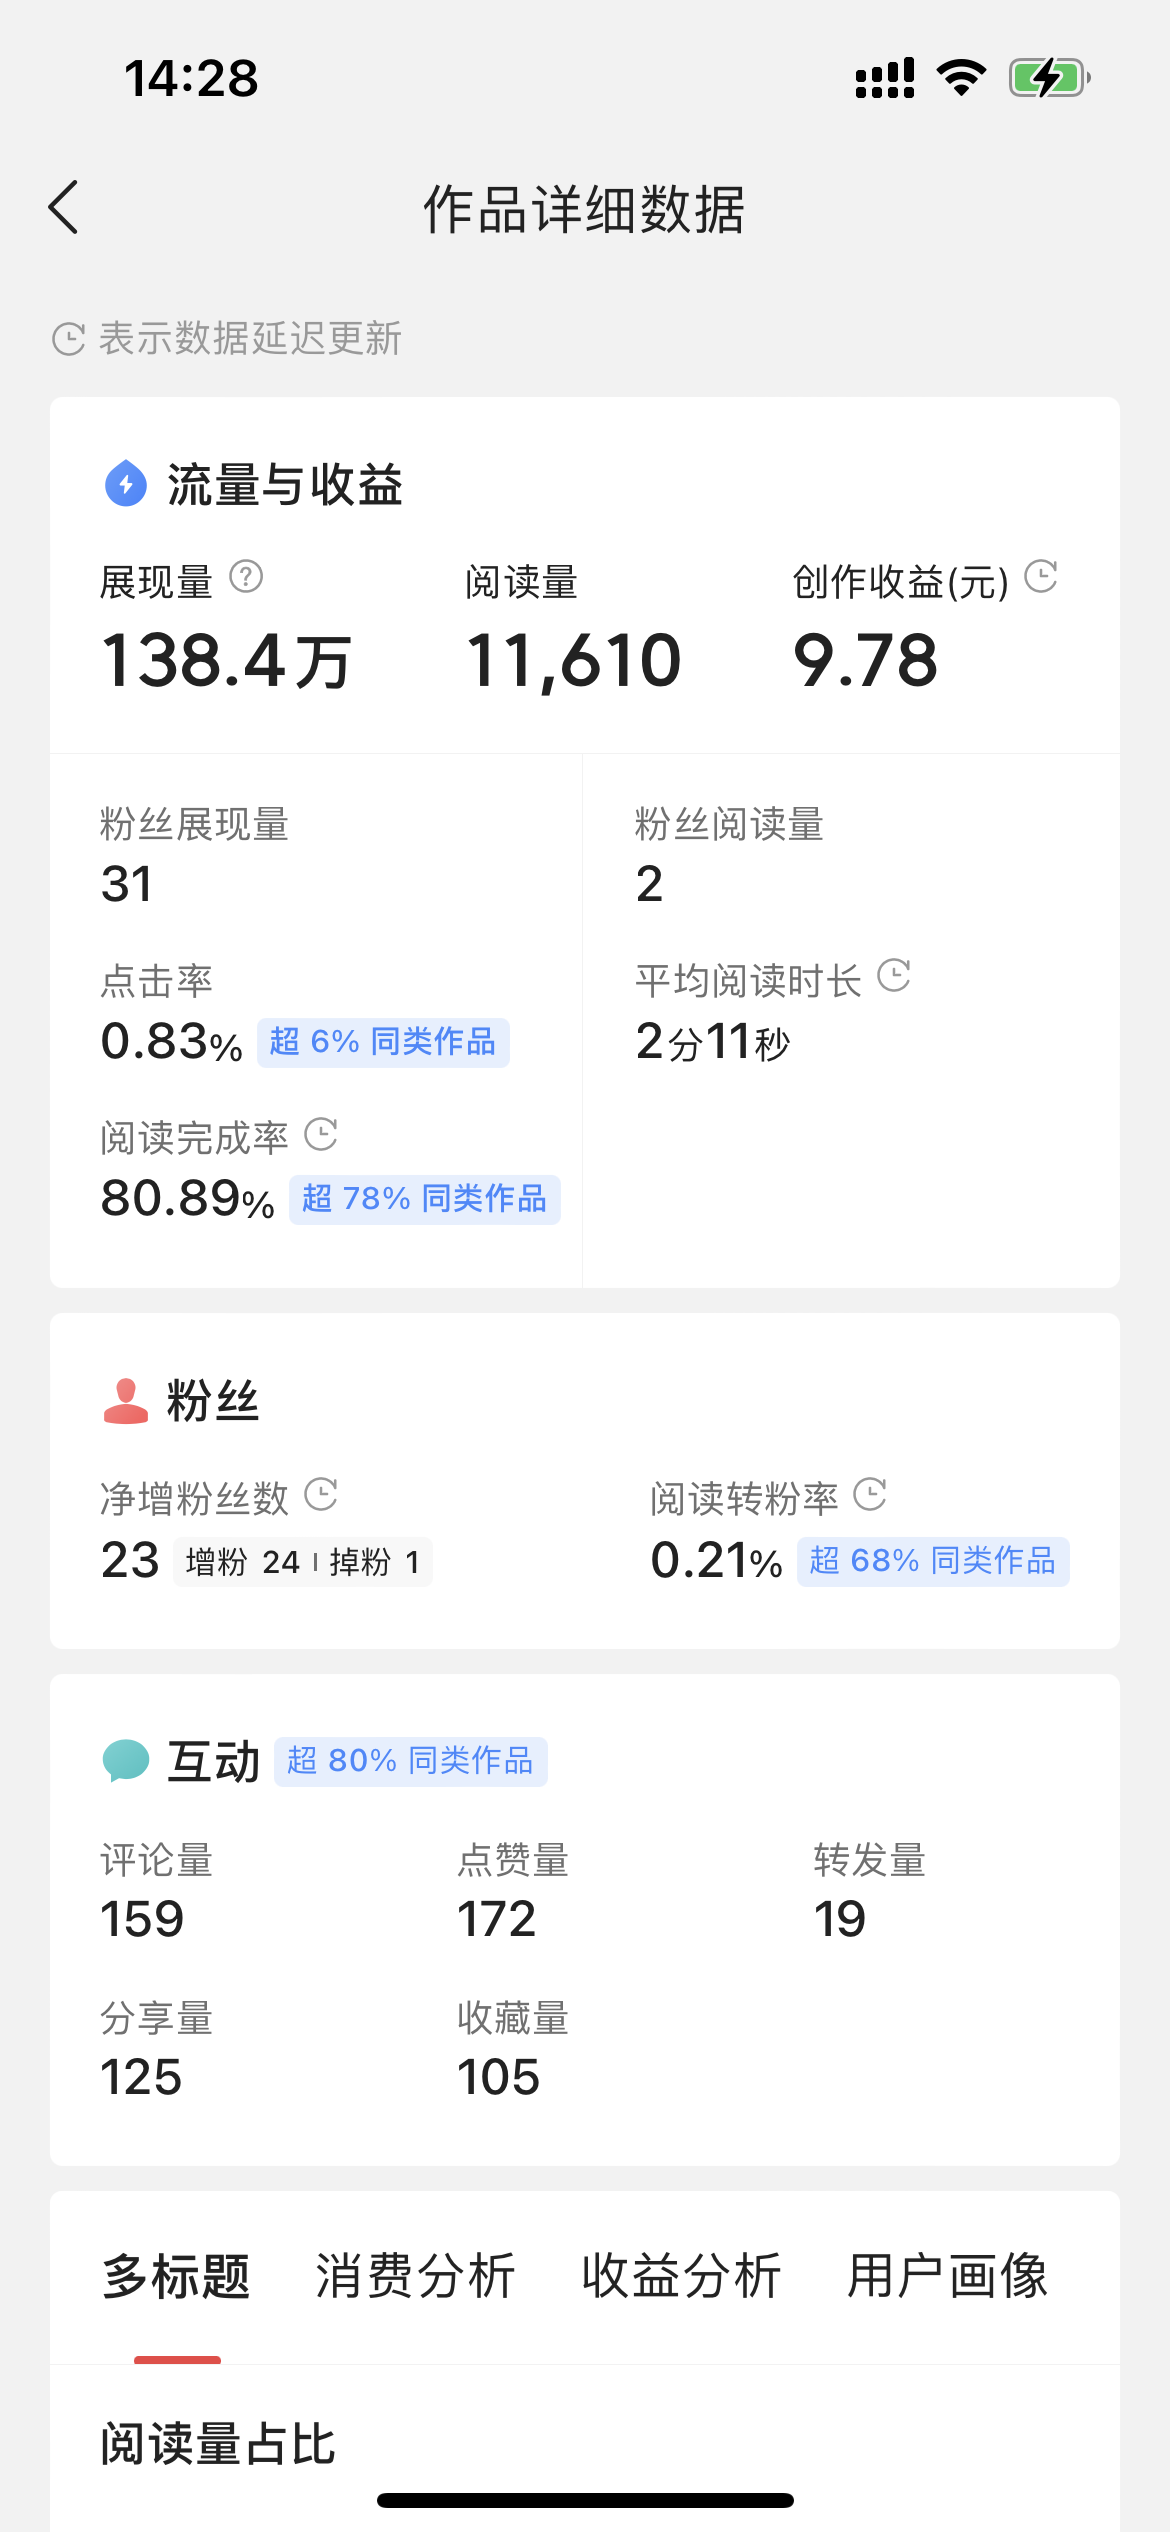Viewport: 1170px width, 2532px height.
Task: Tap the teal 互动 chat bubble icon
Action: coord(126,1760)
